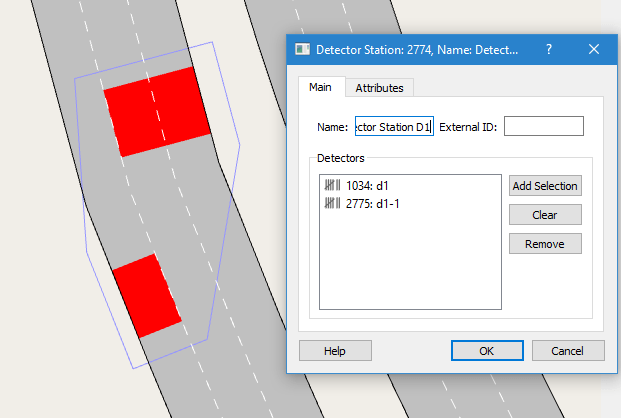Remove the selected detector

click(545, 244)
